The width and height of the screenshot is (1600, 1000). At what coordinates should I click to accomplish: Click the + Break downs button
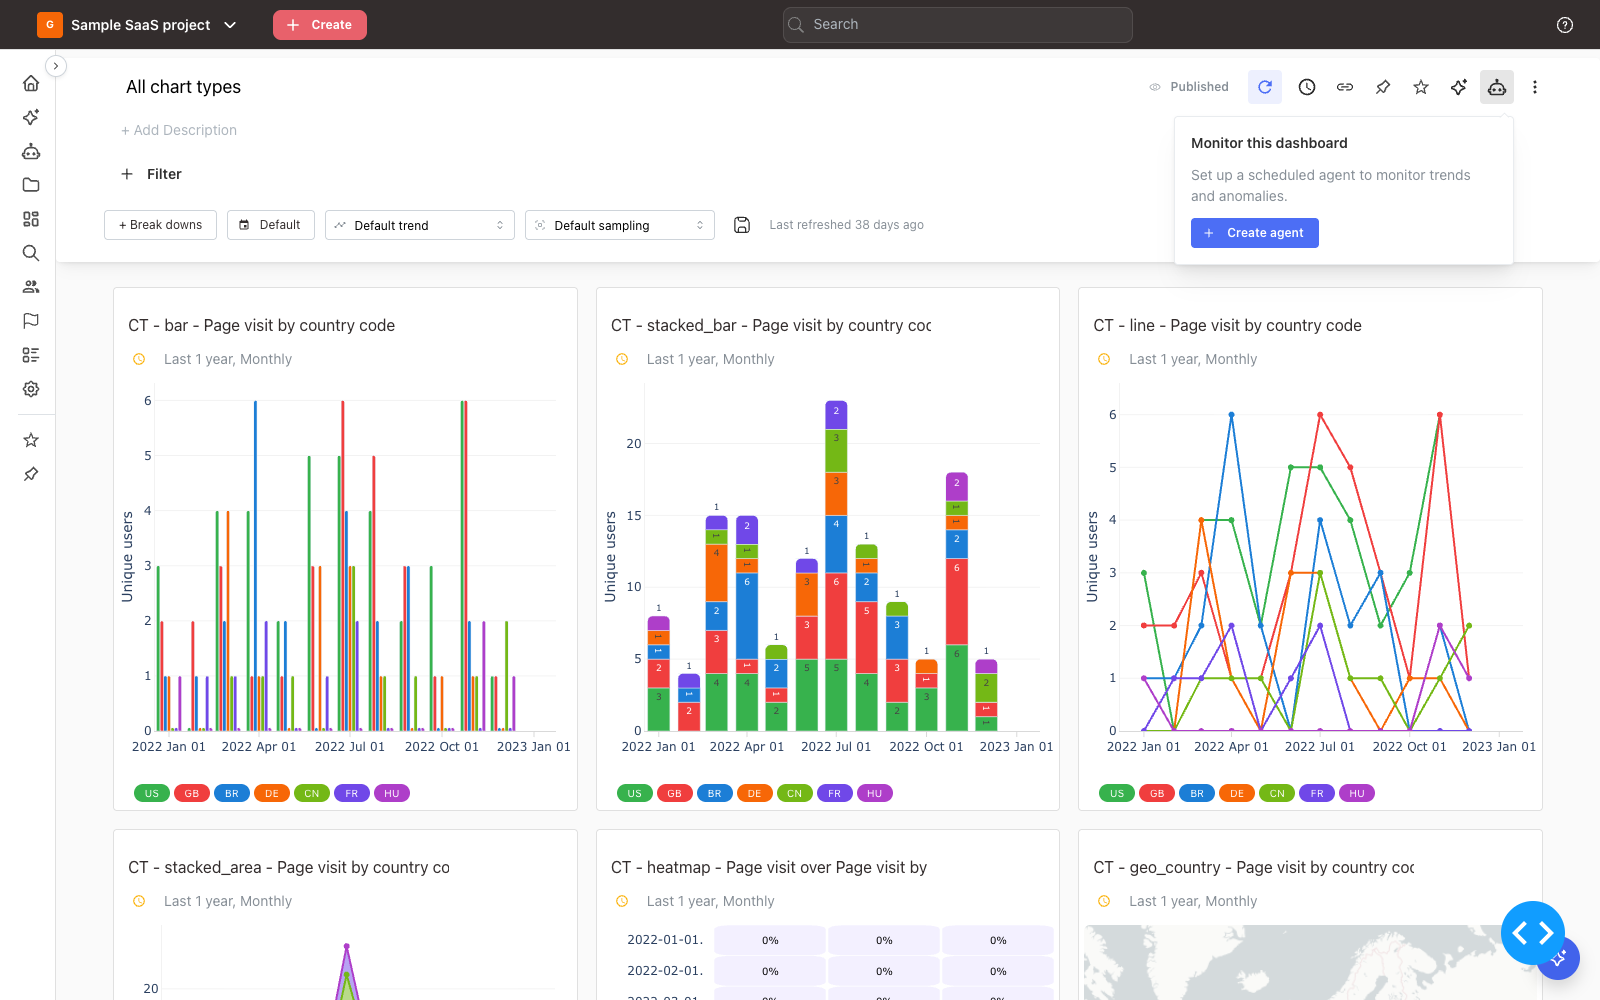(160, 225)
